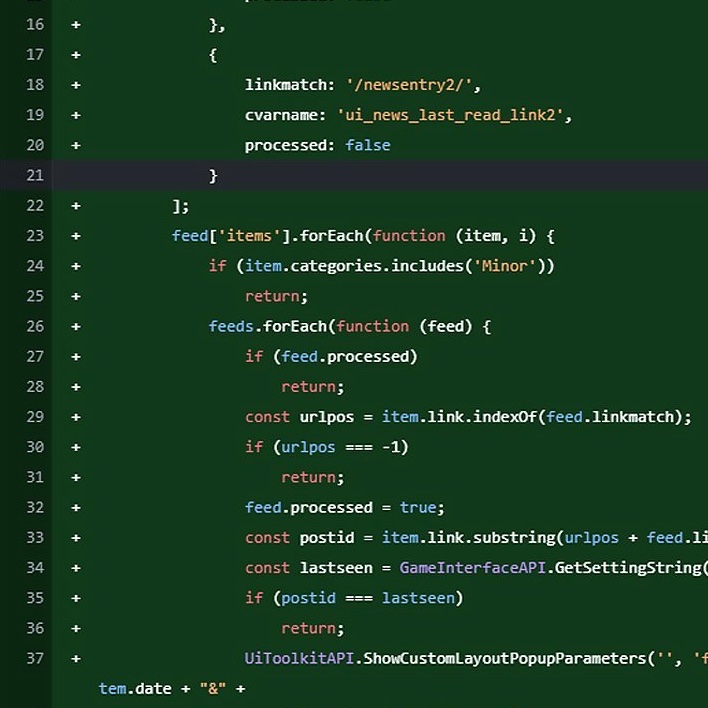
Task: Click 'feeds' identifier on line 26
Action: point(231,326)
